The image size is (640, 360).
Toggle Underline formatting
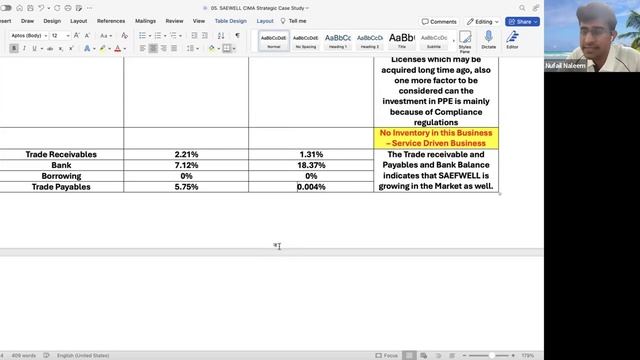(34, 49)
